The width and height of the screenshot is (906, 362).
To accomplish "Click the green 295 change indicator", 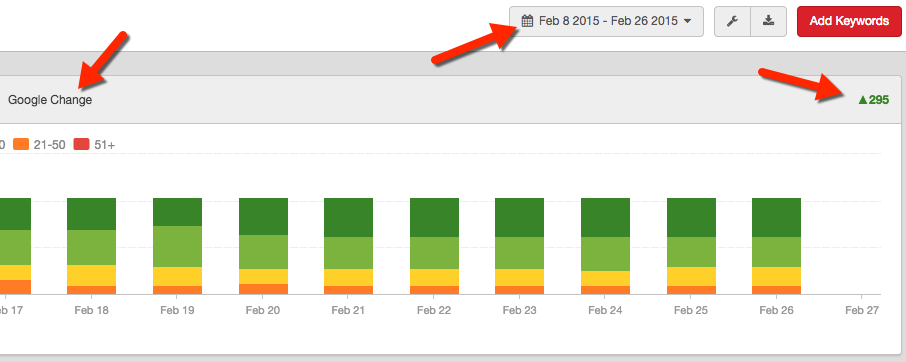I will pos(874,100).
